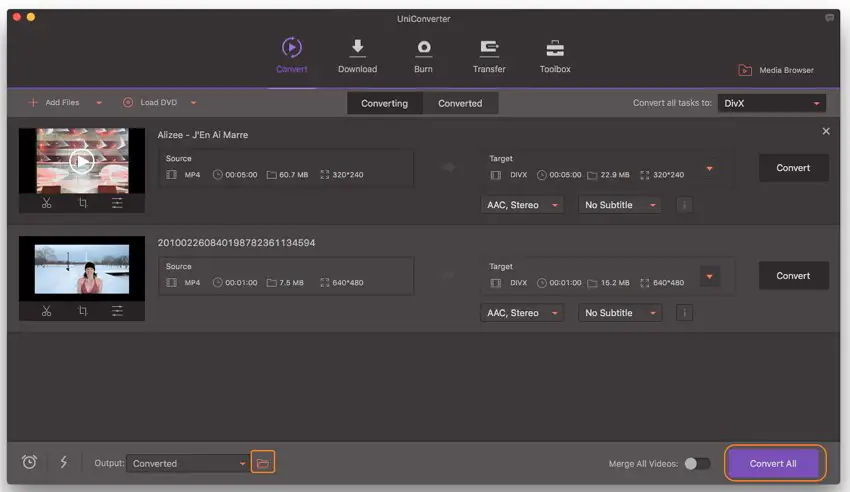Click target size 22.9 MB
Screen dimensions: 850x492
615,174
